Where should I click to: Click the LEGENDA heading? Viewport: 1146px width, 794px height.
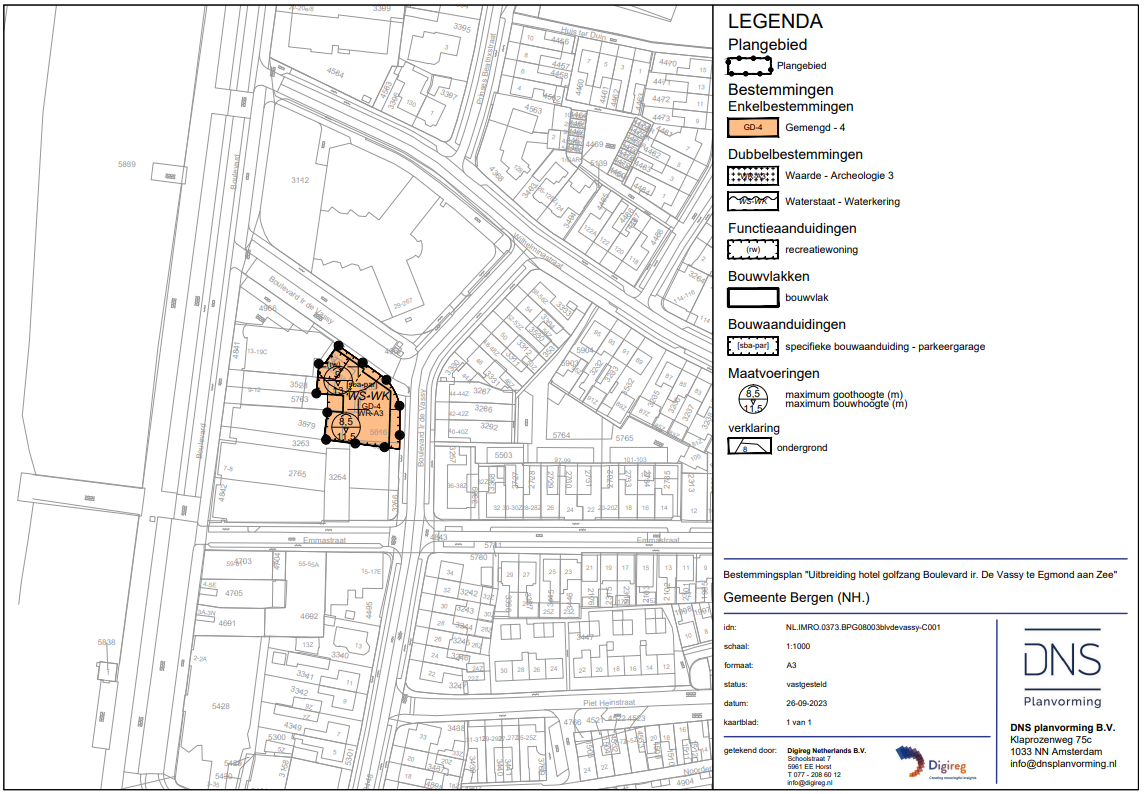[x=775, y=22]
